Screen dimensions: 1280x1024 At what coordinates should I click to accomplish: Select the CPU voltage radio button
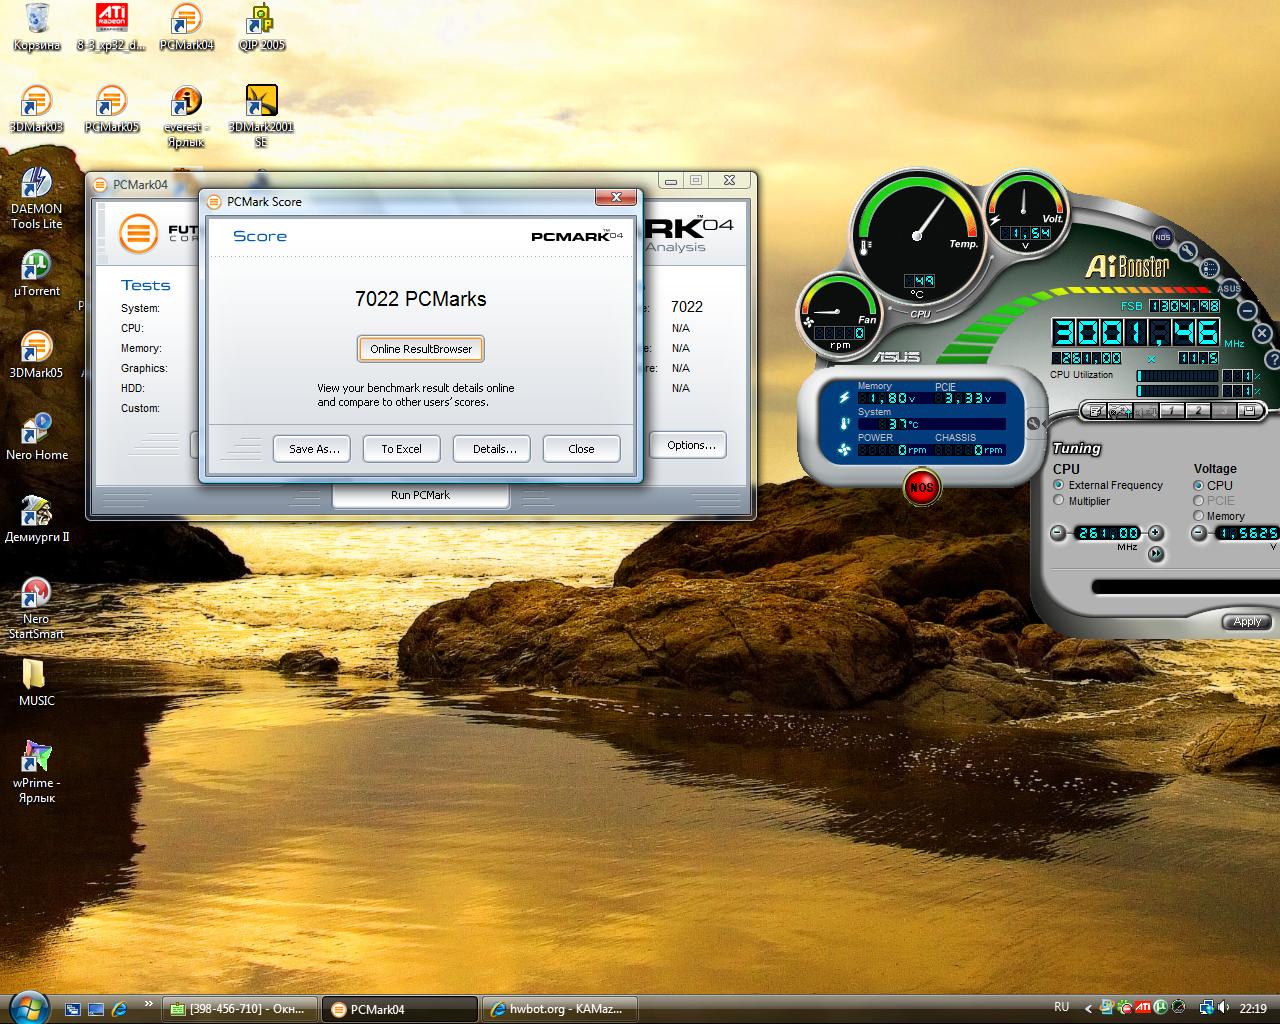click(1198, 485)
